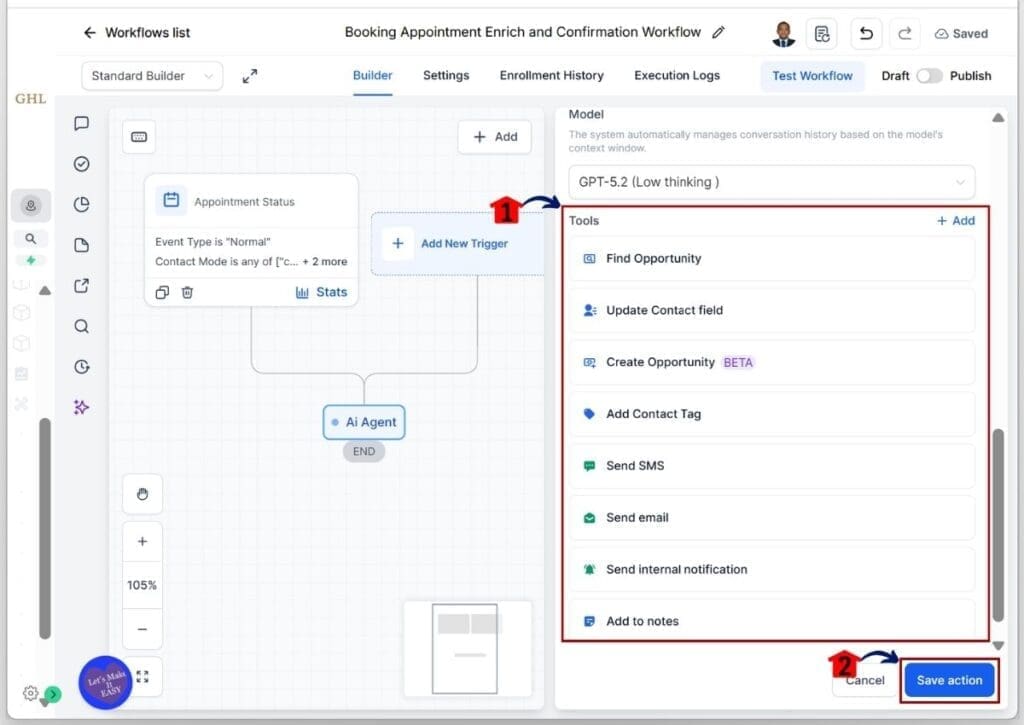This screenshot has width=1024, height=725.
Task: Open the checkmark circle sidebar icon
Action: (x=82, y=164)
